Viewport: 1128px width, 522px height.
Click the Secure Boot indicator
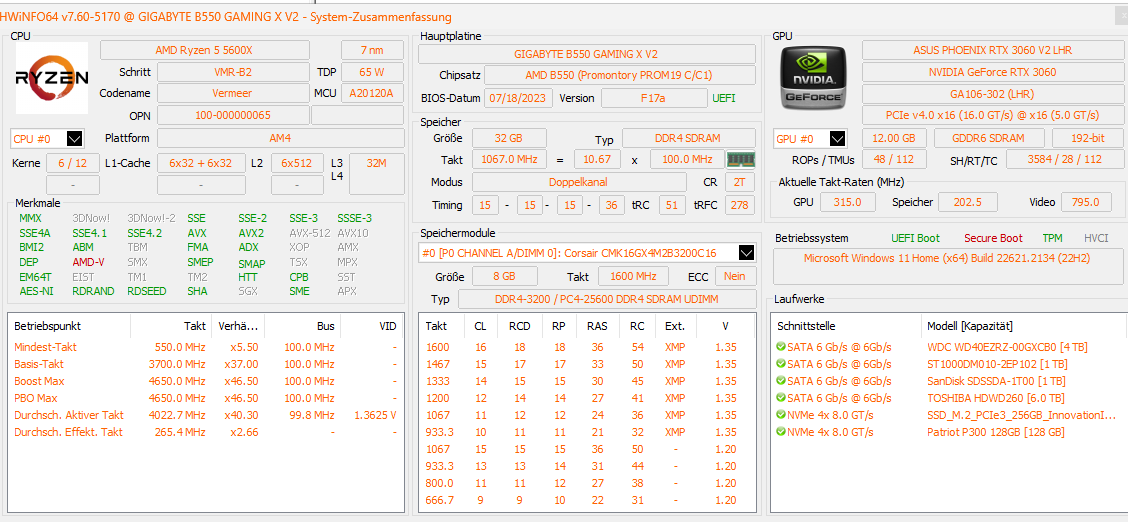[x=993, y=238]
